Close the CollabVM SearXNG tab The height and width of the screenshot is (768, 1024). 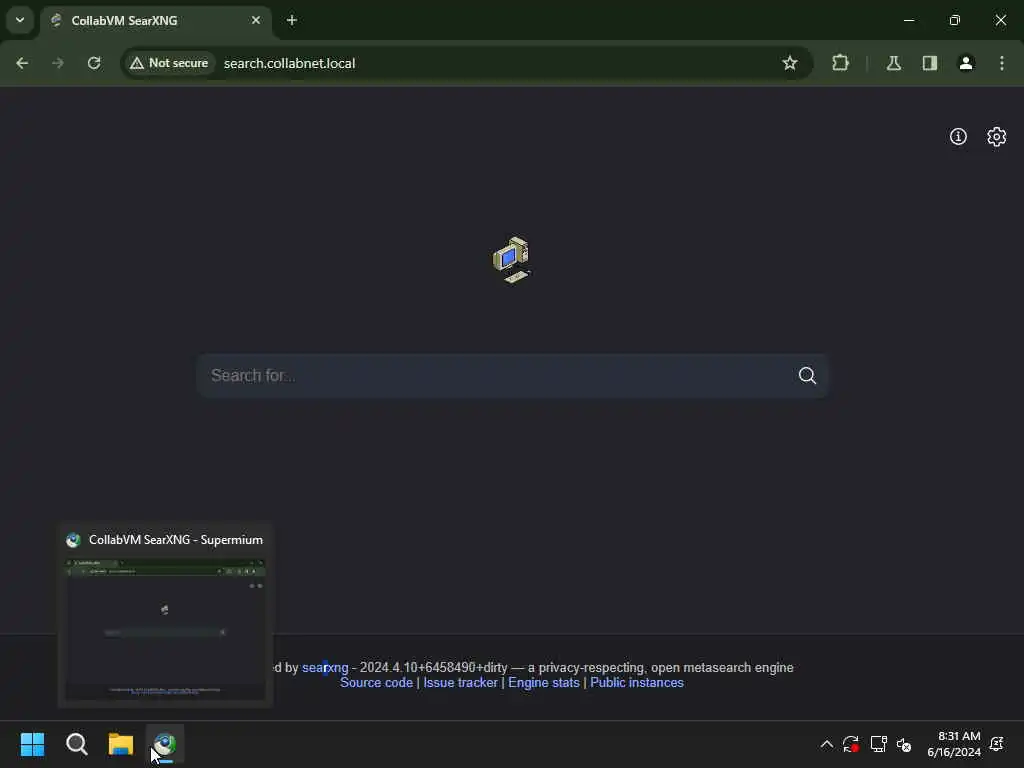[x=256, y=20]
